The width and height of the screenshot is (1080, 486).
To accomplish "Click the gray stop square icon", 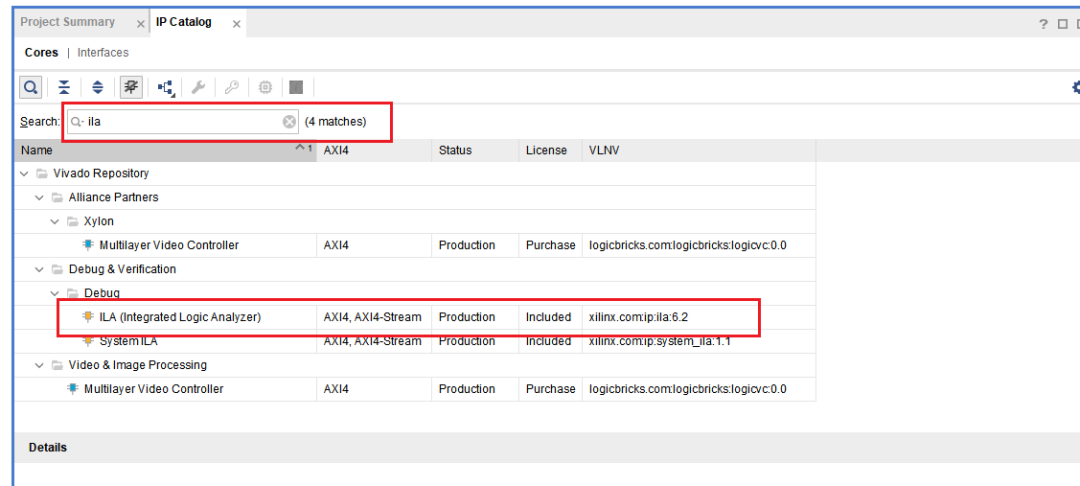I will coord(296,87).
